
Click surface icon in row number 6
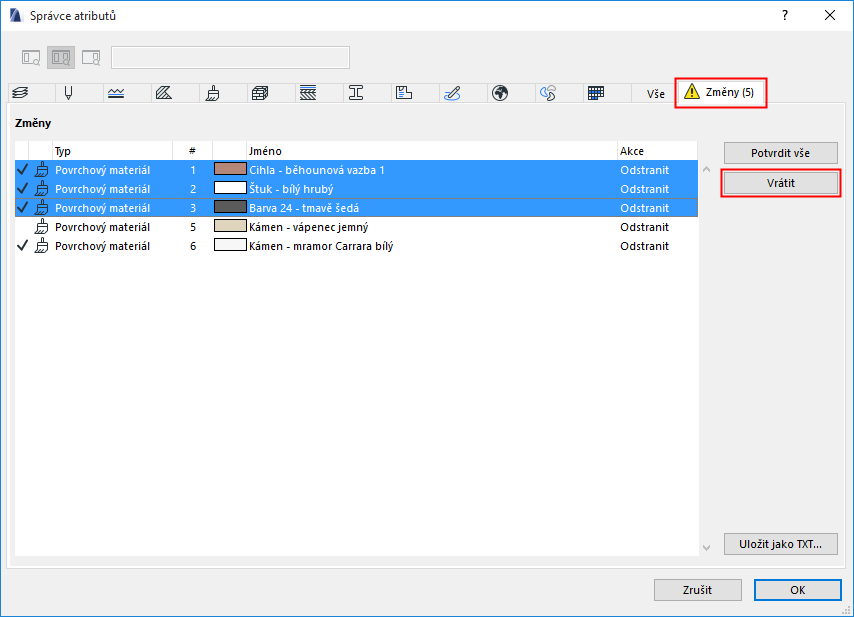tap(41, 246)
